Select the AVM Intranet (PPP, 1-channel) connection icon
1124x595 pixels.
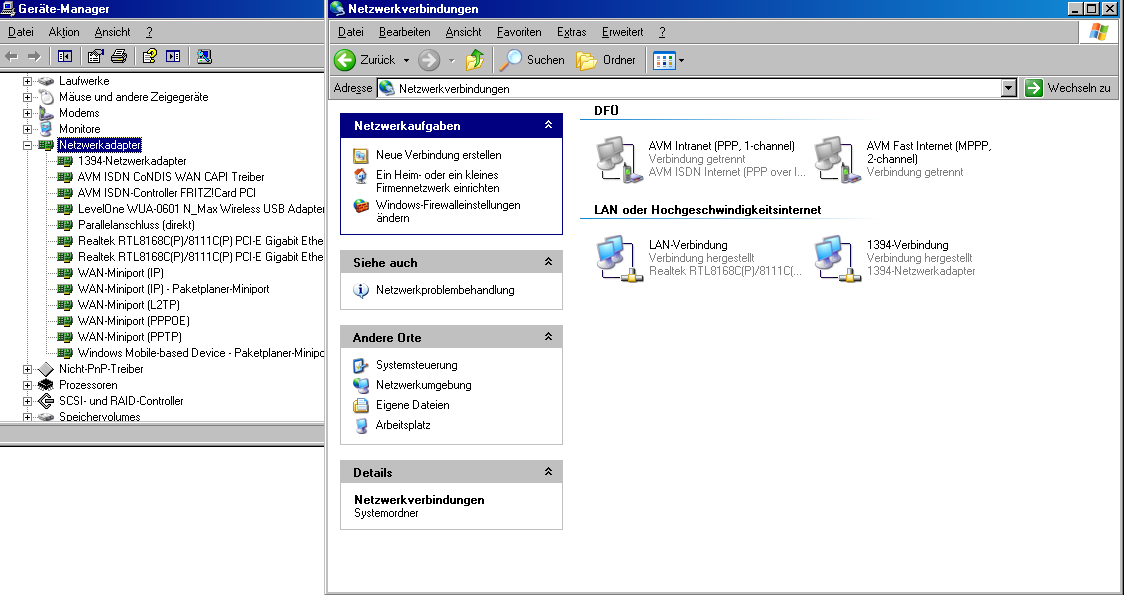click(x=619, y=159)
